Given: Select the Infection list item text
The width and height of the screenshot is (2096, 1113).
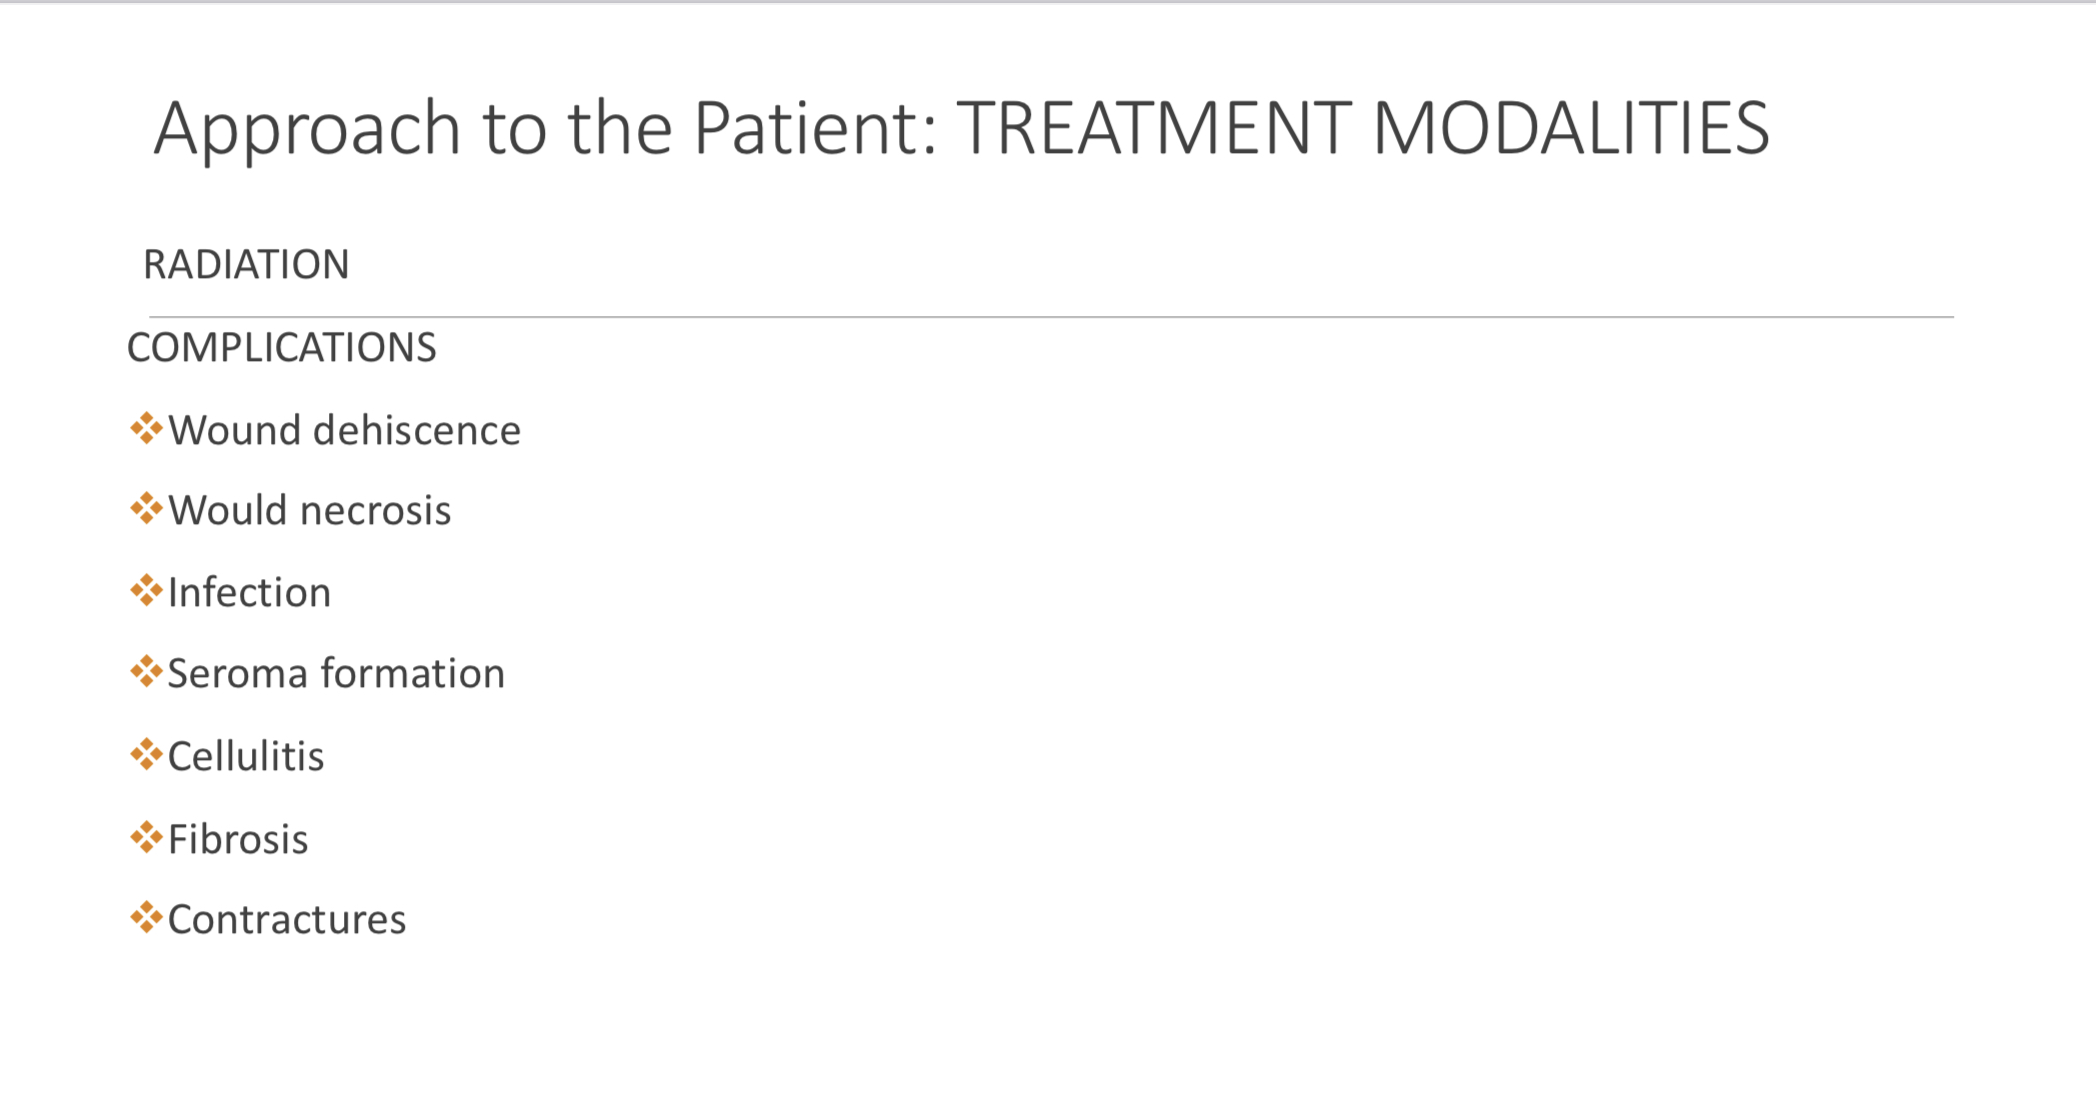Looking at the screenshot, I should click(x=249, y=593).
